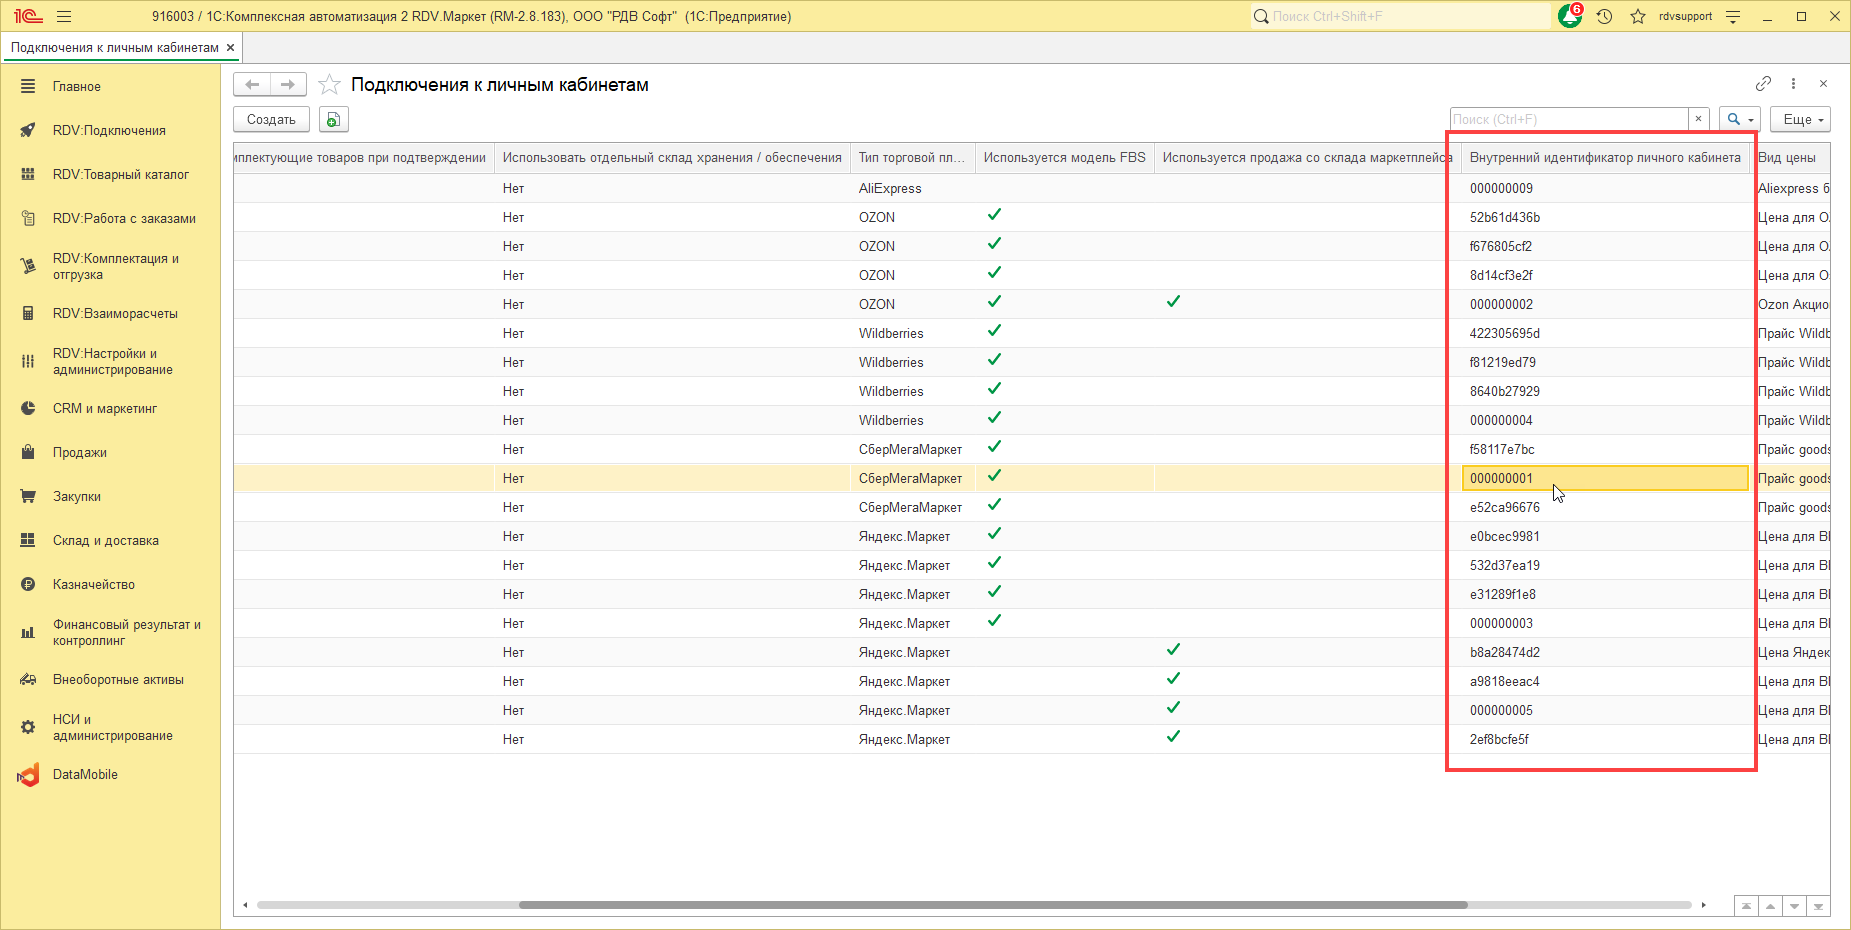
Task: Open the history clock icon
Action: [x=1605, y=17]
